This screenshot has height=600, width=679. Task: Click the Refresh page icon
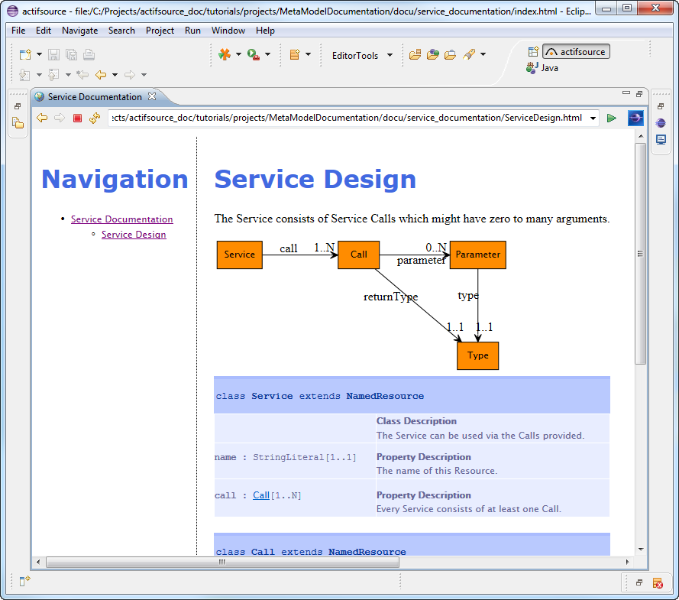pyautogui.click(x=94, y=118)
